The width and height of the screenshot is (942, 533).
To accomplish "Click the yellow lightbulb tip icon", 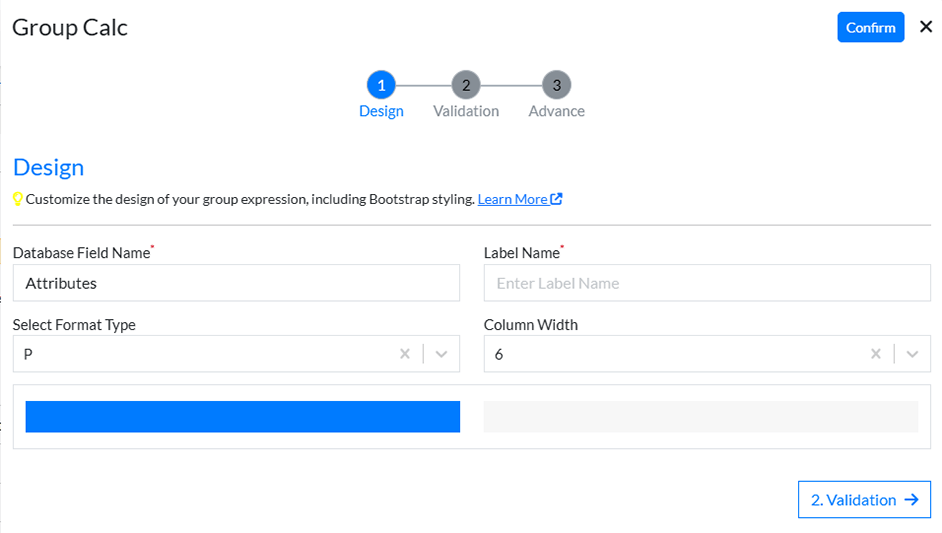I will tap(18, 199).
